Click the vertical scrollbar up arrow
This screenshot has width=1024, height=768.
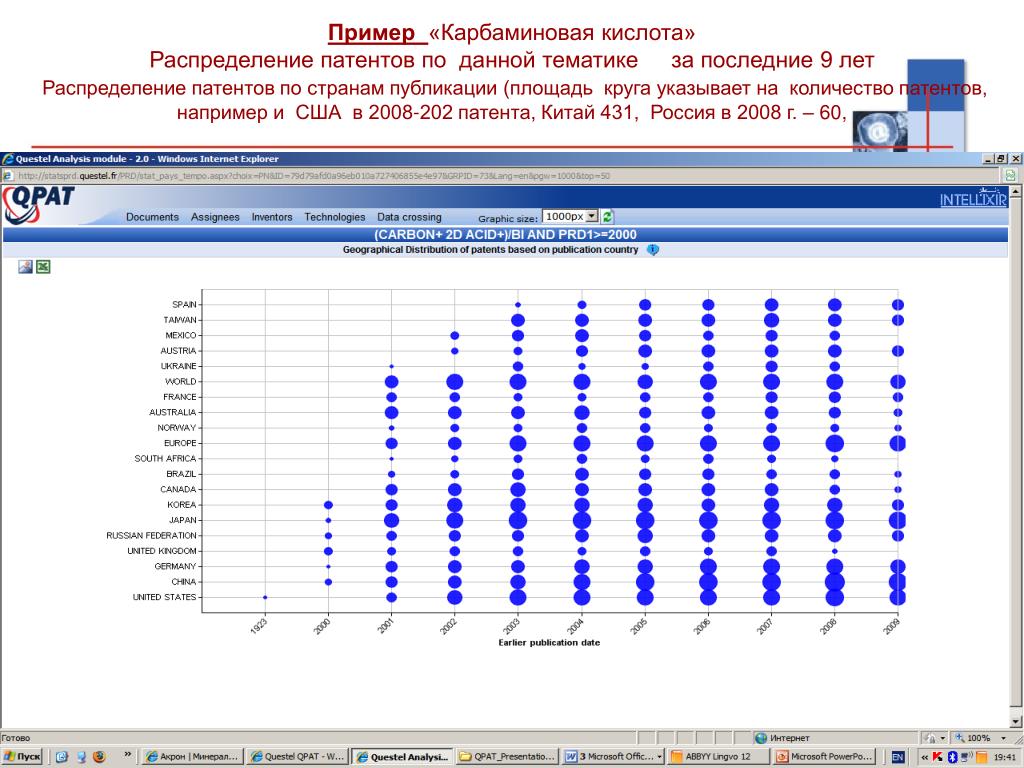pyautogui.click(x=1016, y=191)
